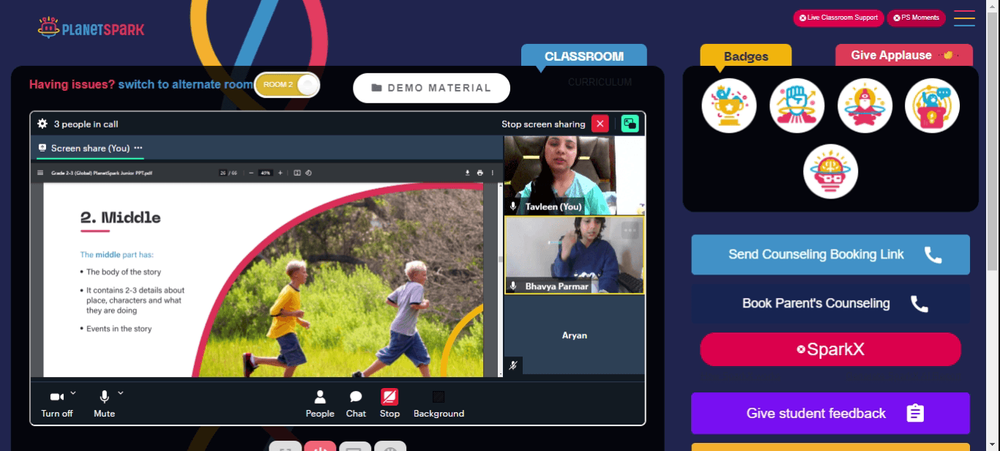This screenshot has width=1000, height=451.
Task: Expand microphone options chevron
Action: (121, 392)
